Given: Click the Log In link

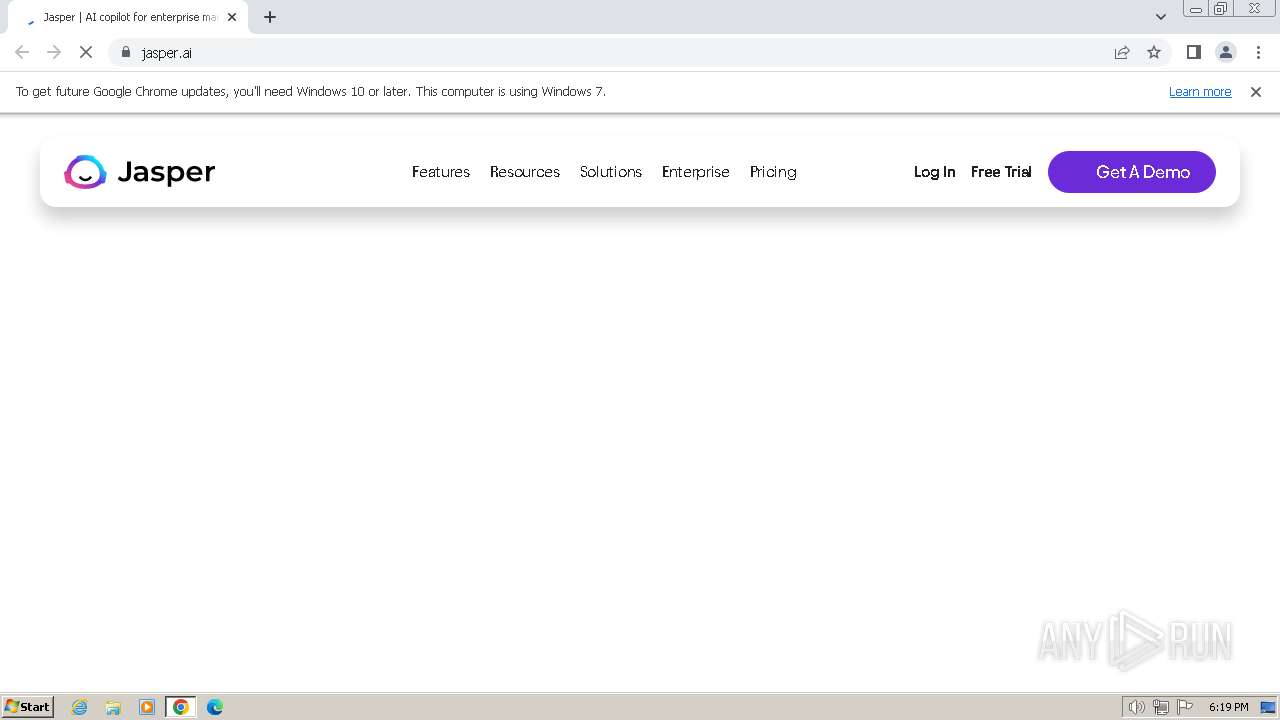Looking at the screenshot, I should tap(934, 172).
